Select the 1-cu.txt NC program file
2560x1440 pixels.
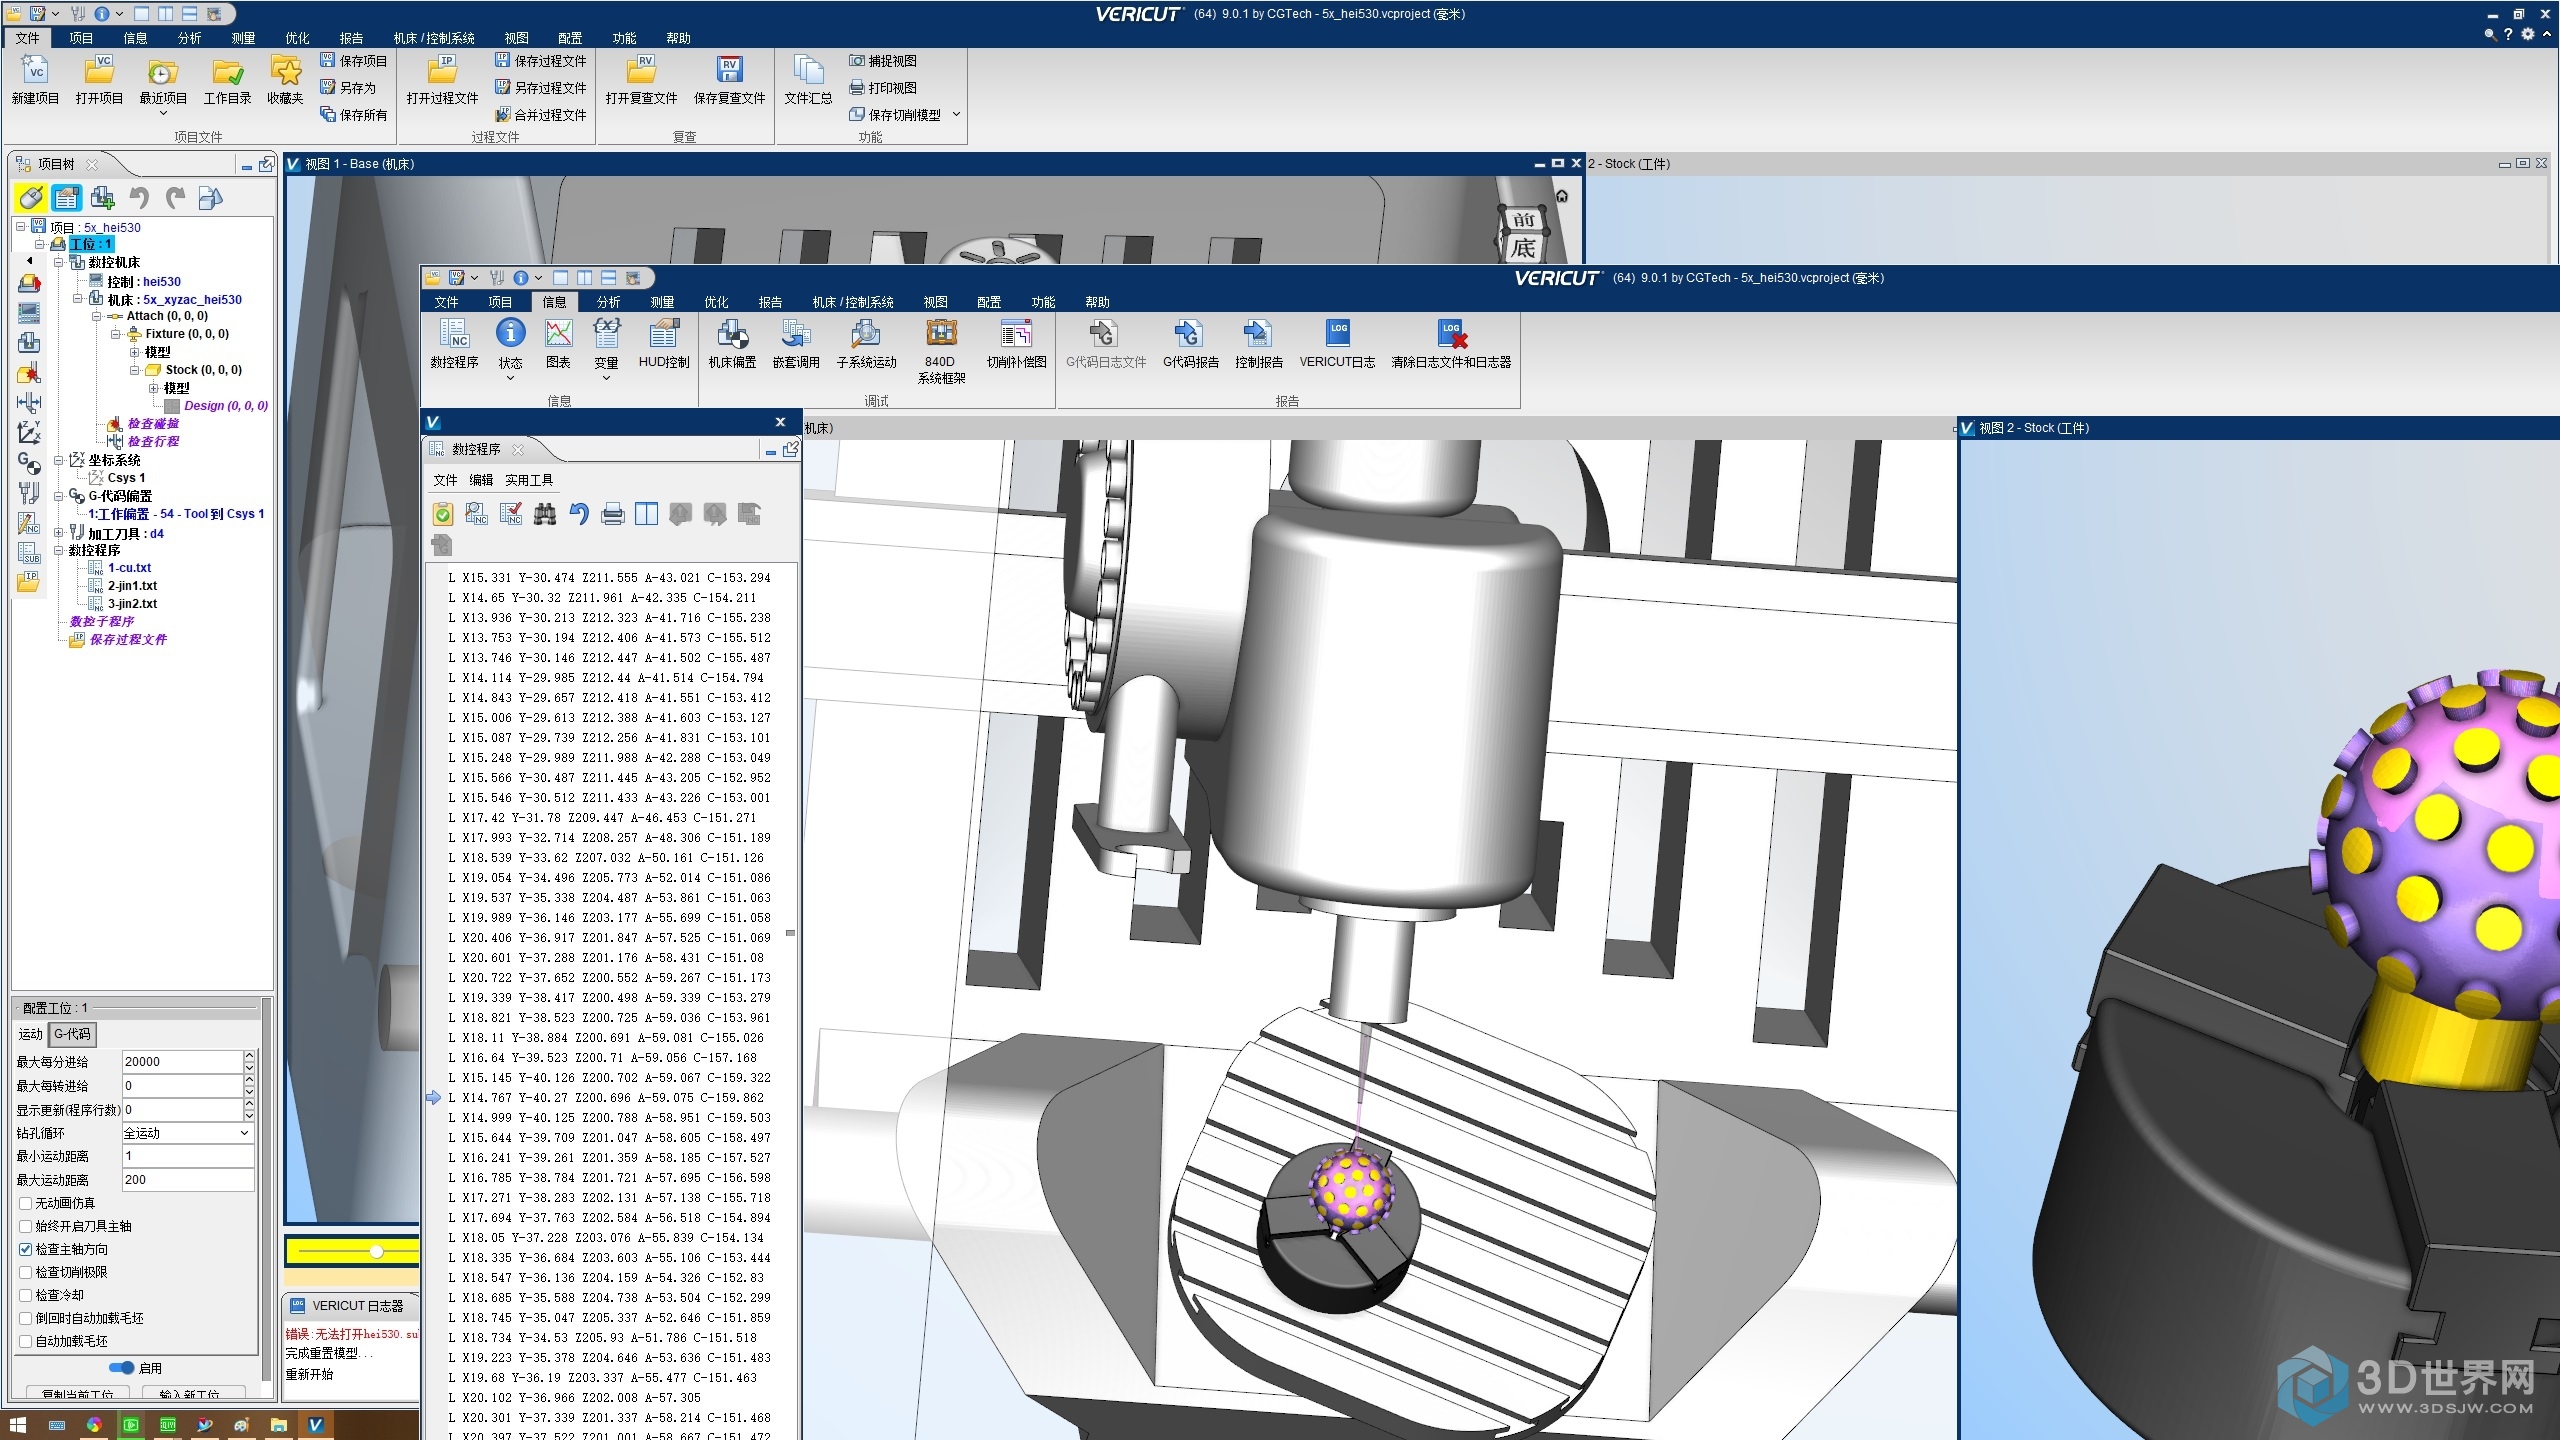(x=130, y=567)
